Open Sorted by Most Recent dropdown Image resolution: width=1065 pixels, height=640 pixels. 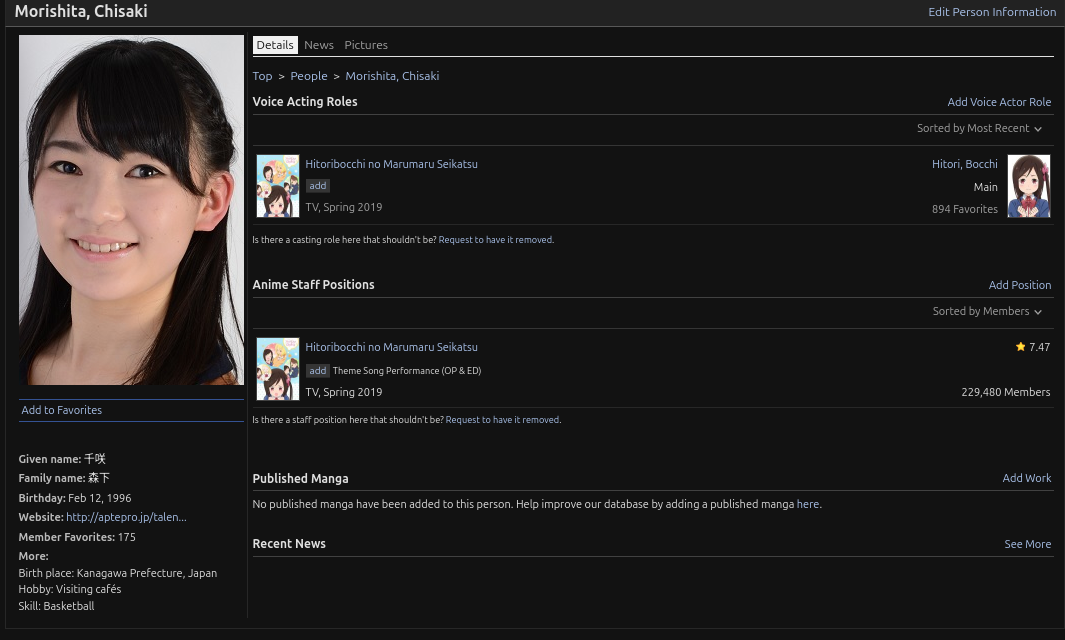[x=979, y=128]
